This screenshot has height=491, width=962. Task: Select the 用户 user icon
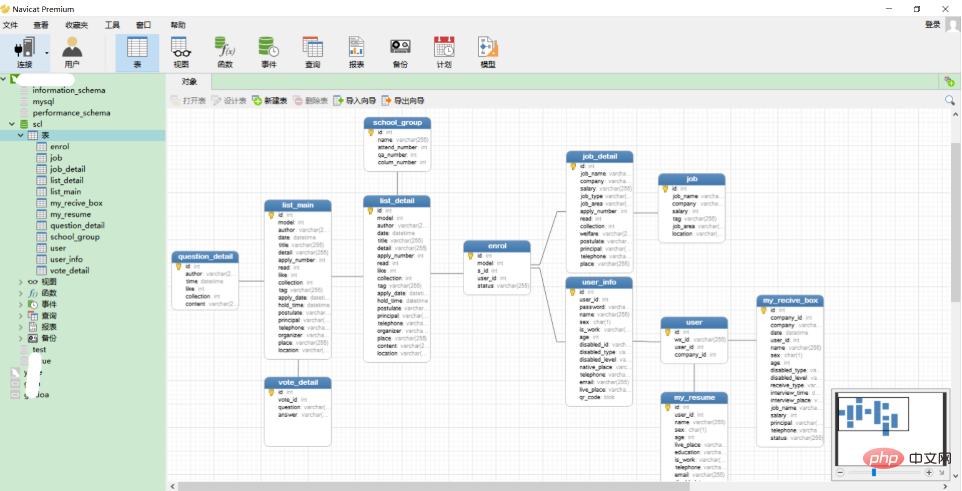[x=72, y=53]
